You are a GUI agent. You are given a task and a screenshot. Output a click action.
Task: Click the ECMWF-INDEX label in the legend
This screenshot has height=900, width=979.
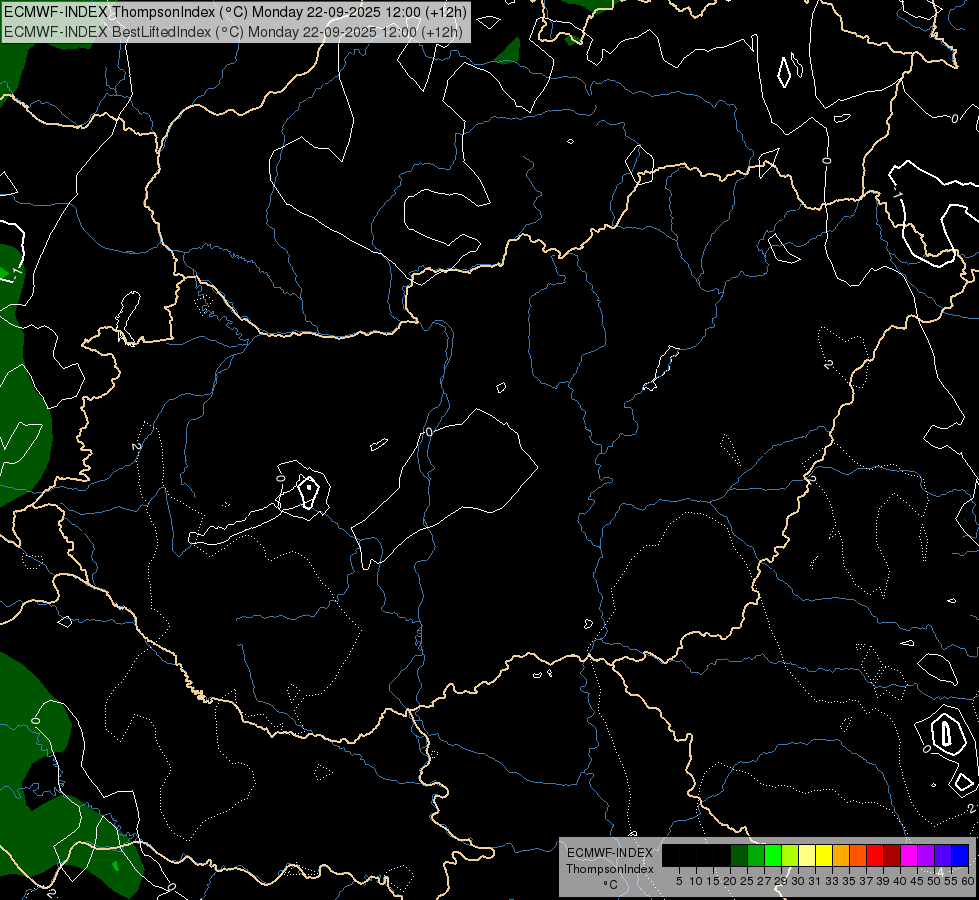click(x=610, y=853)
